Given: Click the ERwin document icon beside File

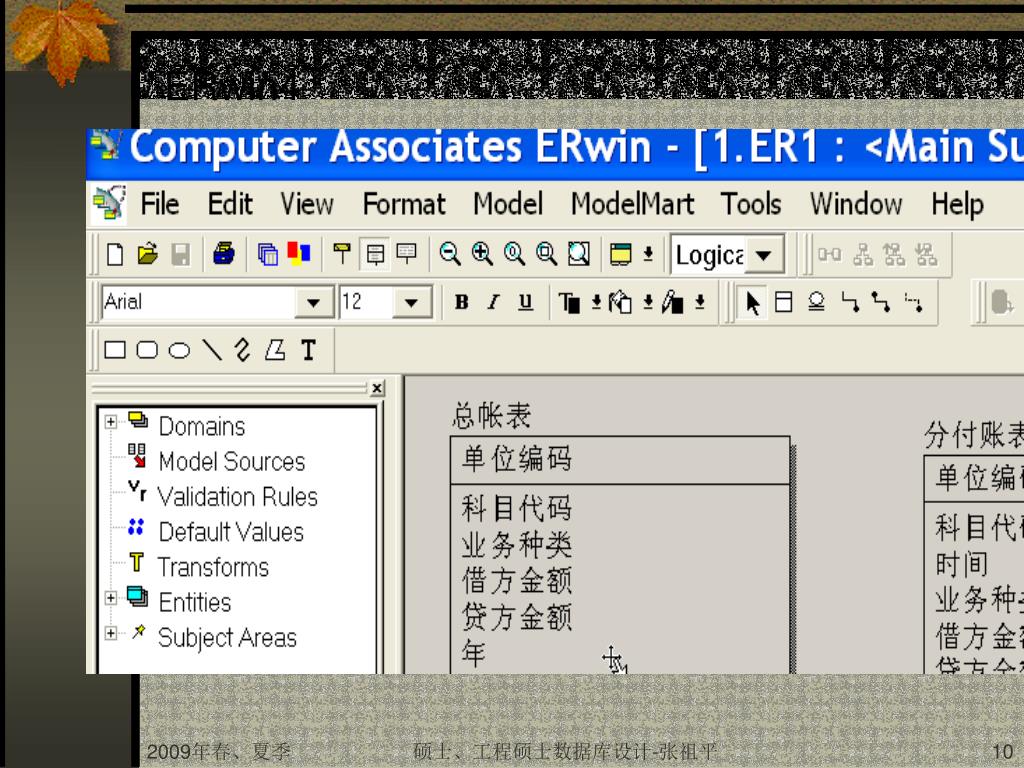Looking at the screenshot, I should (x=108, y=204).
